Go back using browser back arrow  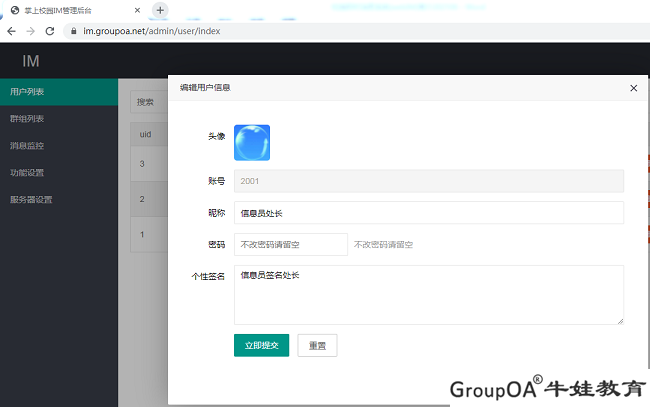click(12, 31)
